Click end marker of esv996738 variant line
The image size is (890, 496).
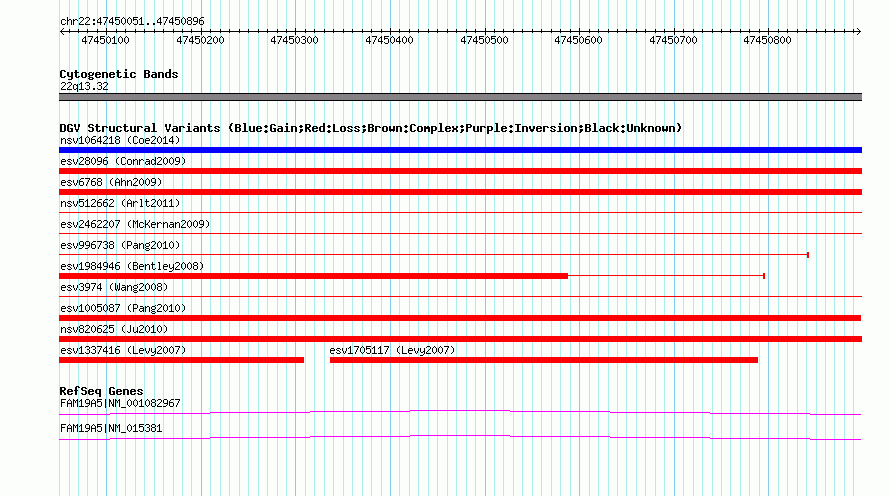pos(808,255)
